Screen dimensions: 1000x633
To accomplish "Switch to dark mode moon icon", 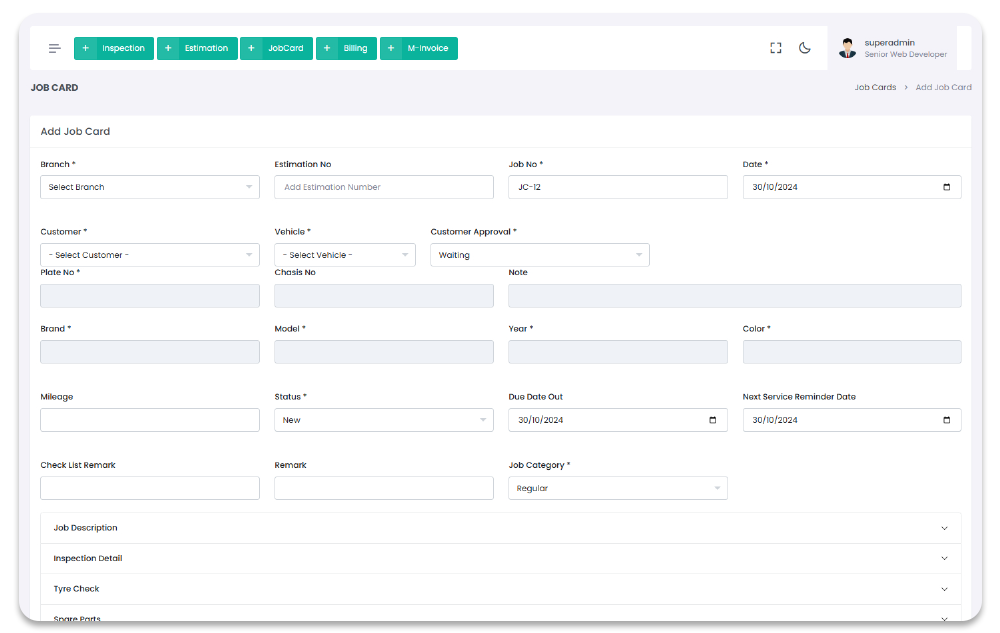I will tap(805, 48).
